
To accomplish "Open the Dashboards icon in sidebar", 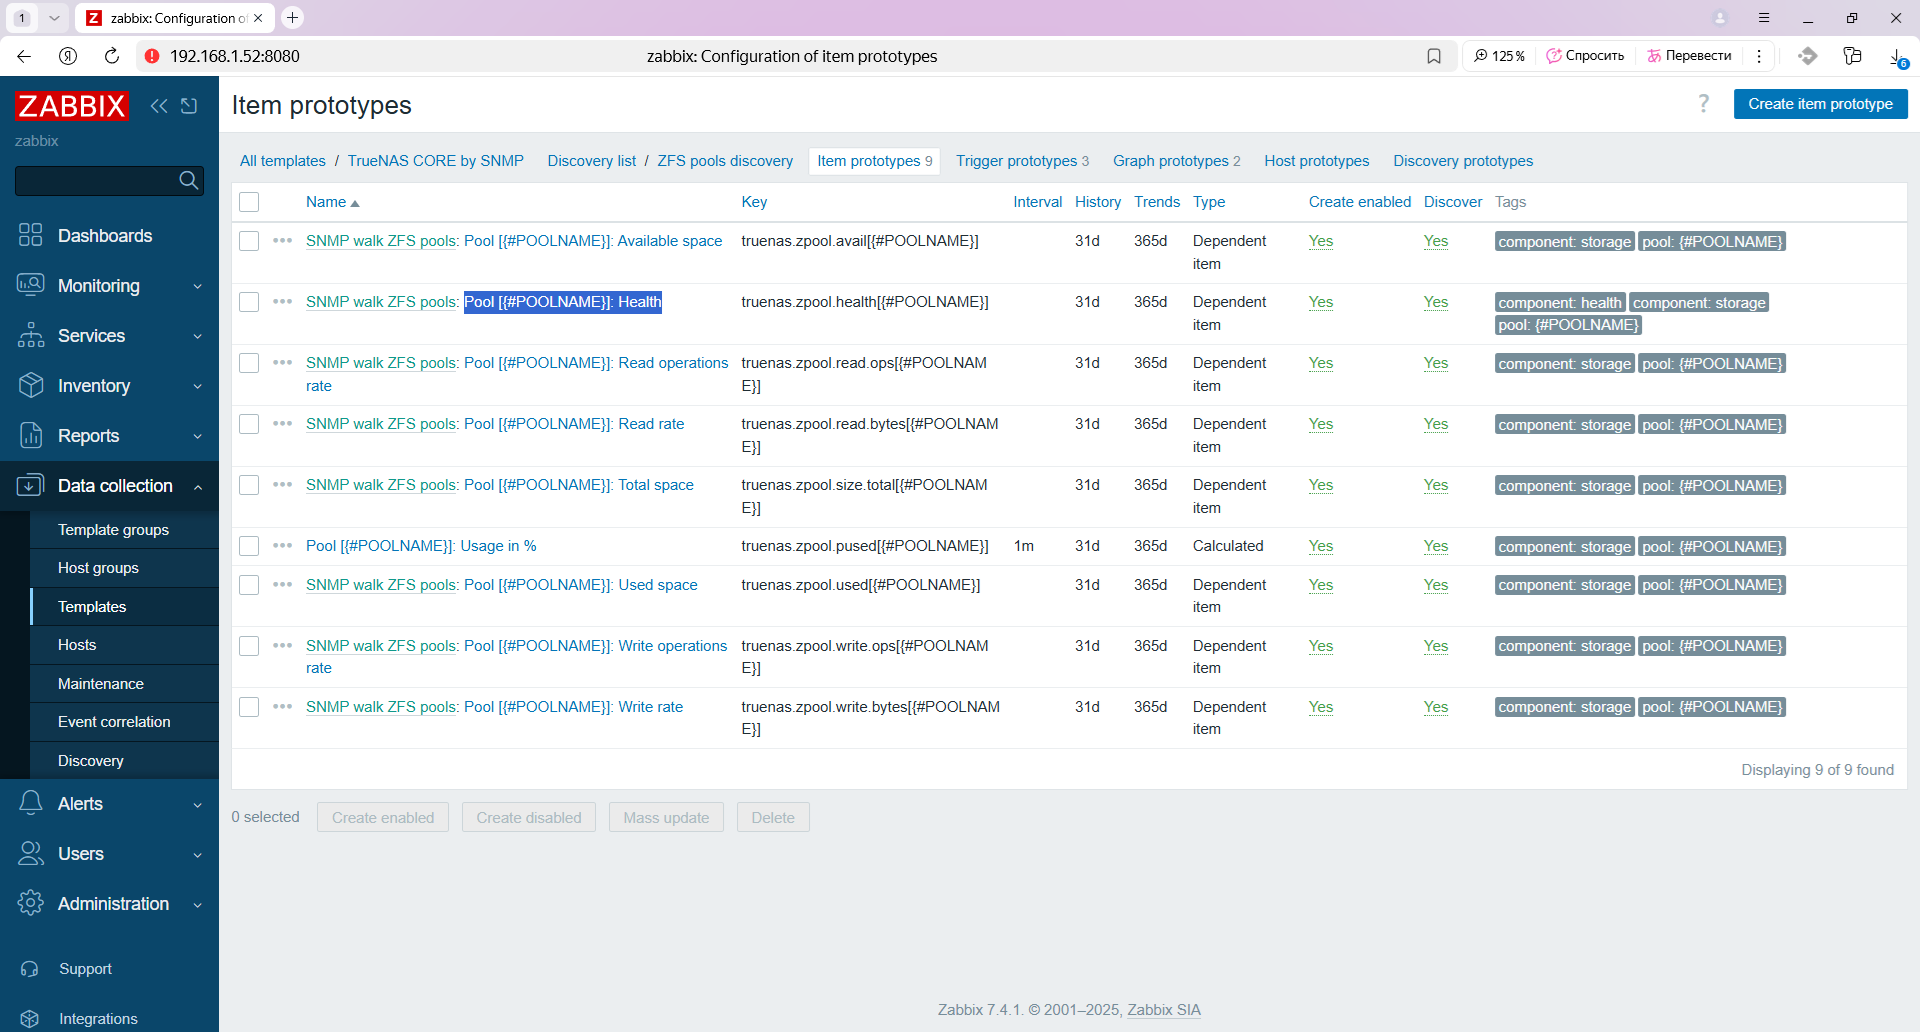I will [31, 235].
